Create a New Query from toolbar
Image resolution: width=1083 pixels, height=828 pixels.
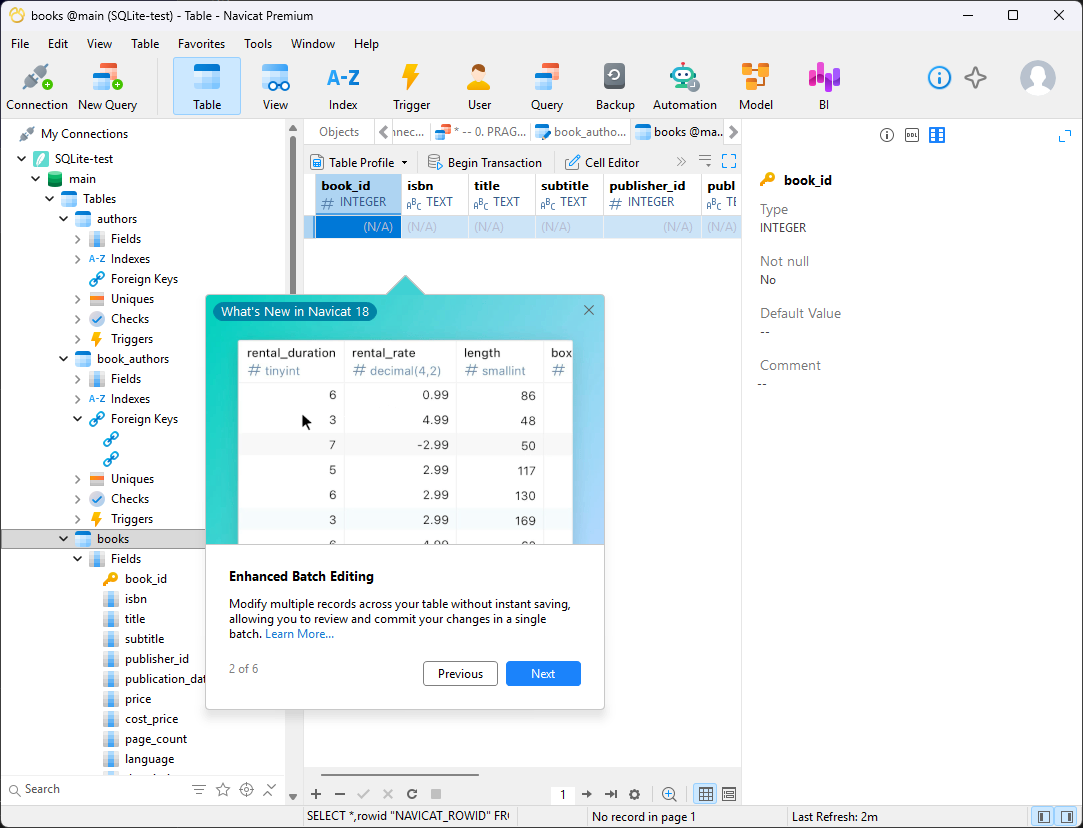(107, 86)
